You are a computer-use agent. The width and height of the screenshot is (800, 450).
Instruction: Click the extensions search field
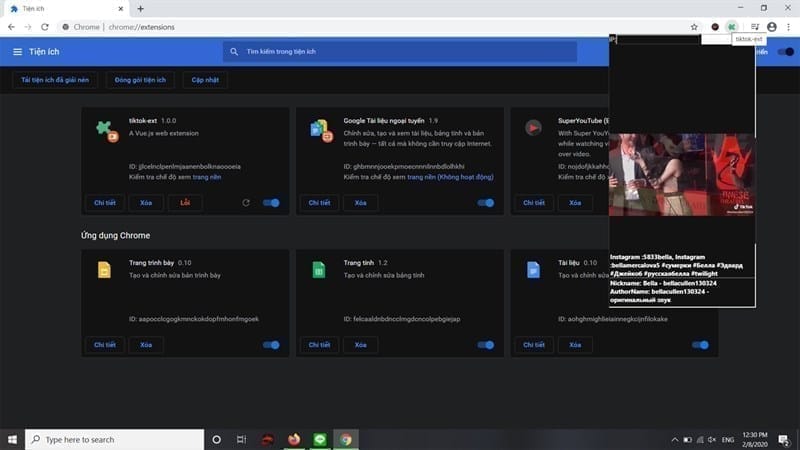click(x=399, y=52)
